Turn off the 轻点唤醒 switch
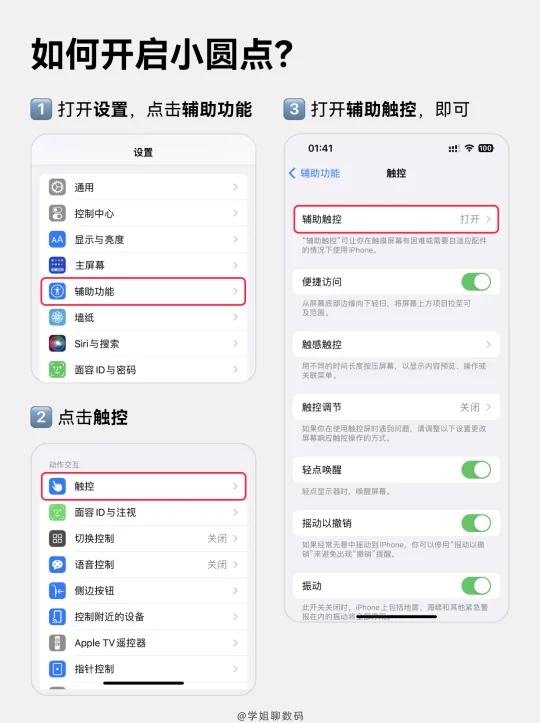The width and height of the screenshot is (540, 723). 476,470
